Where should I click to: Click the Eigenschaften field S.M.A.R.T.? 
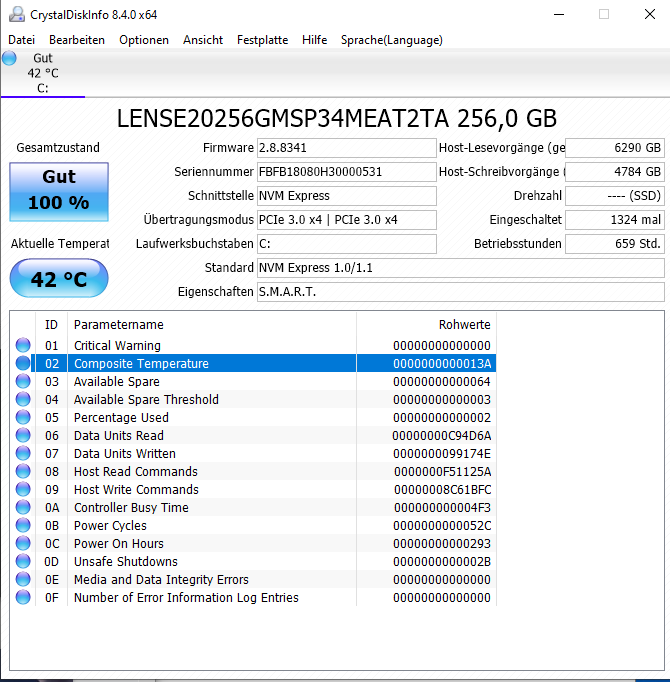[461, 291]
